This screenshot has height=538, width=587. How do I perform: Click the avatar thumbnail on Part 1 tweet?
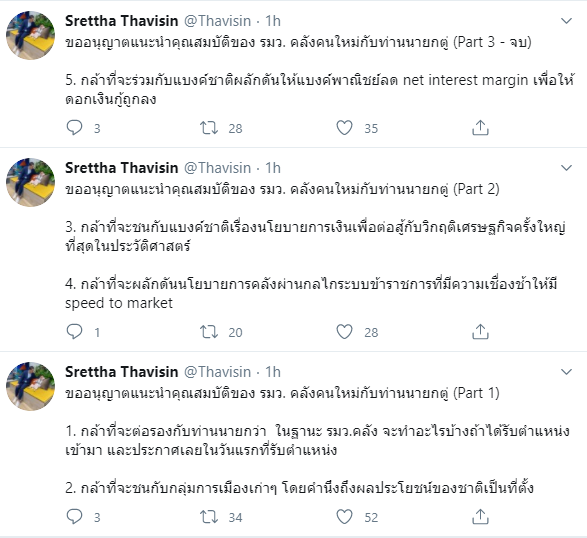(31, 386)
